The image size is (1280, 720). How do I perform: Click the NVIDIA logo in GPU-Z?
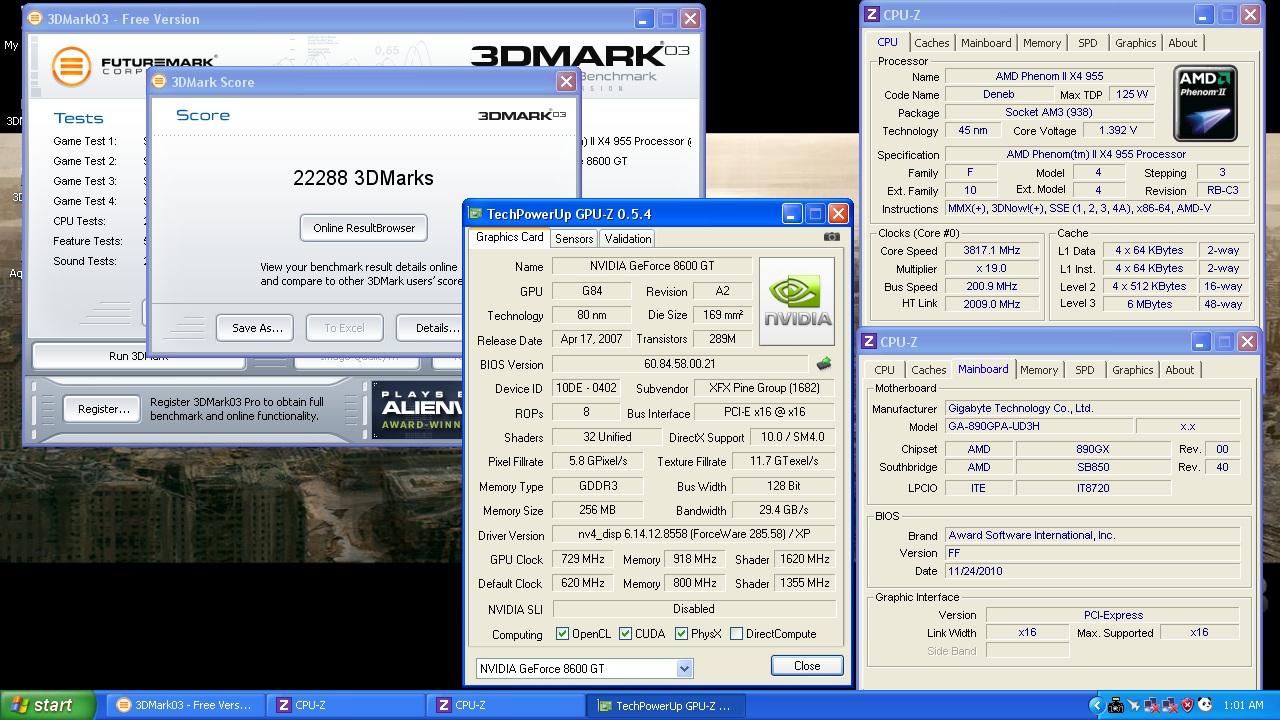(x=797, y=302)
